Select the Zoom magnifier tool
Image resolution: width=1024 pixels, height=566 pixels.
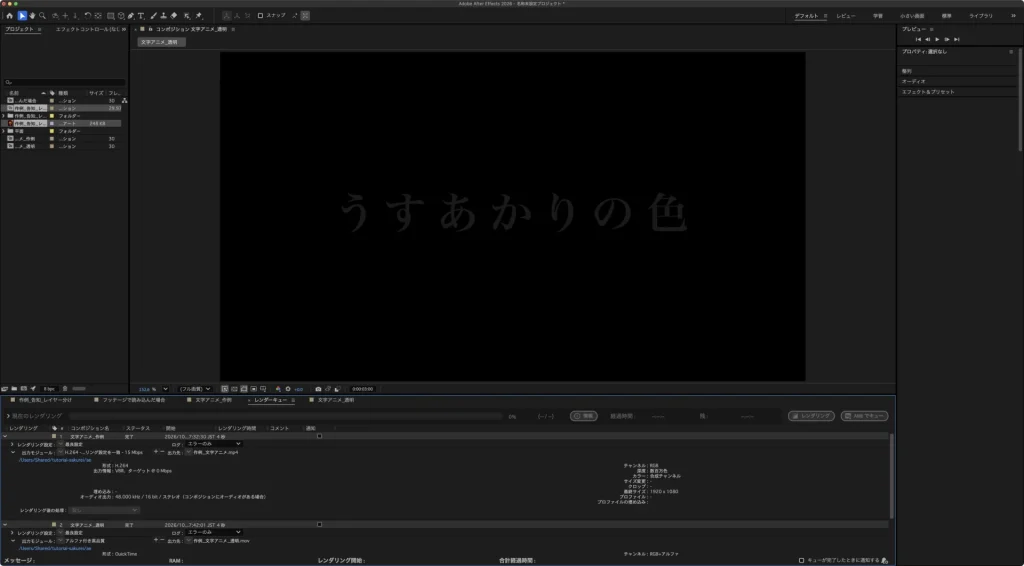coord(42,16)
